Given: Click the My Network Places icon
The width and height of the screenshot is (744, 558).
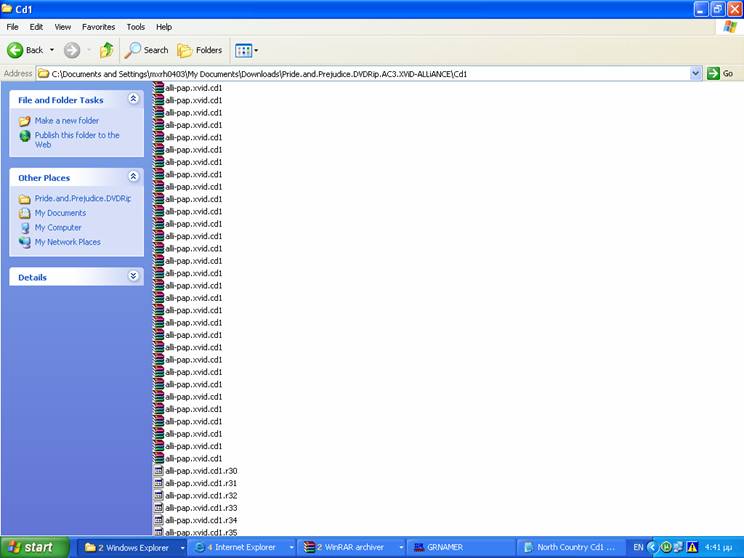Looking at the screenshot, I should 25,242.
